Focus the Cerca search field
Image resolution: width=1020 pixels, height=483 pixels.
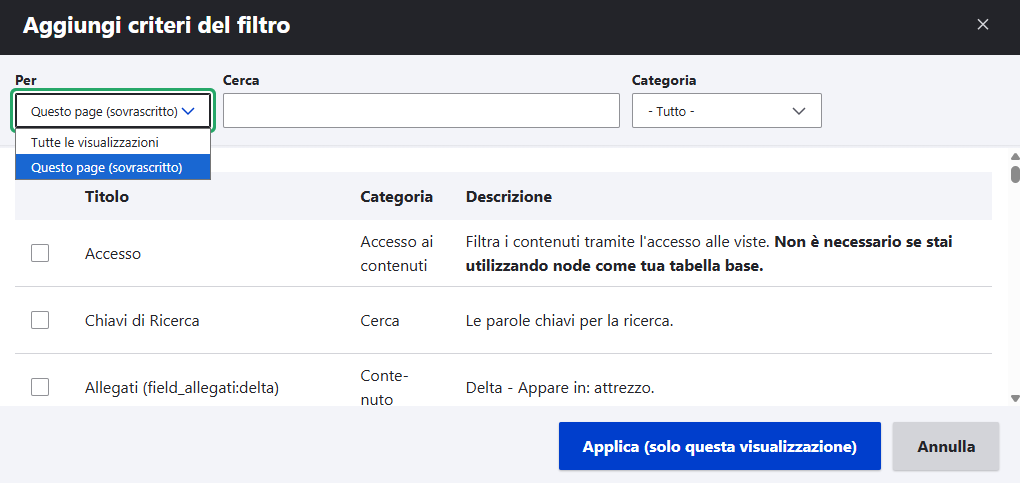421,111
